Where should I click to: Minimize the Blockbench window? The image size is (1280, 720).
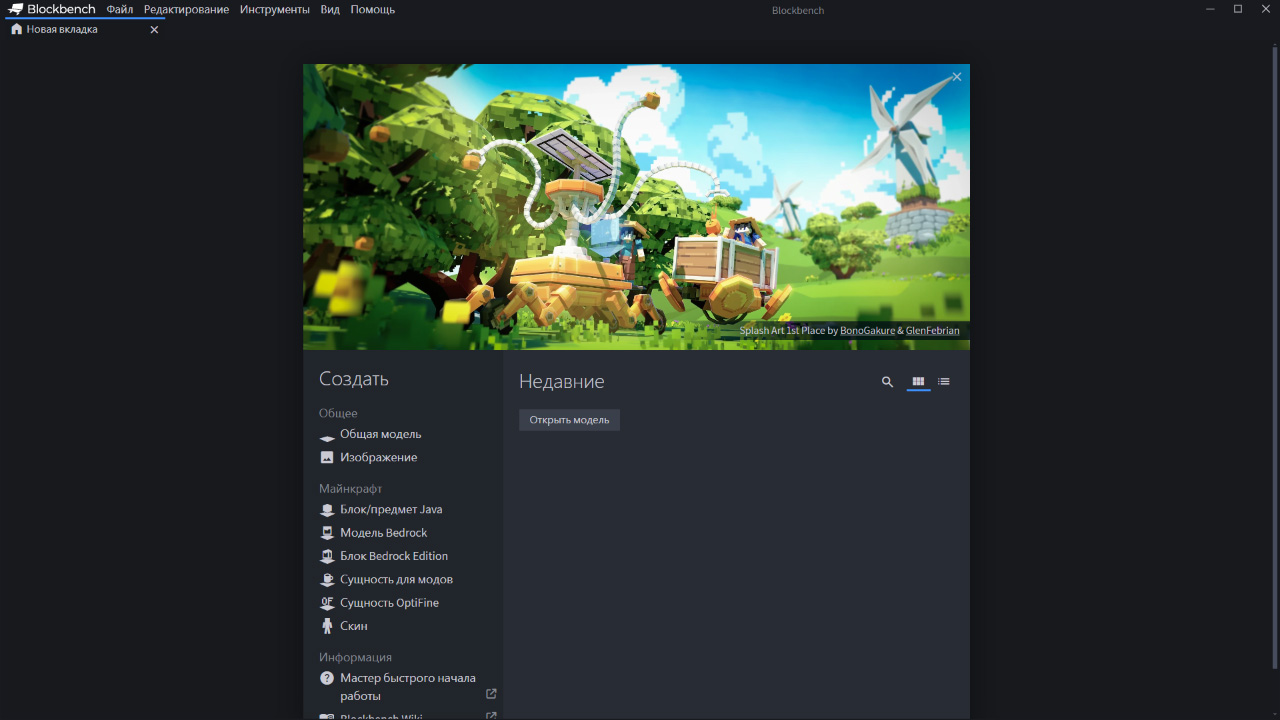tap(1211, 9)
